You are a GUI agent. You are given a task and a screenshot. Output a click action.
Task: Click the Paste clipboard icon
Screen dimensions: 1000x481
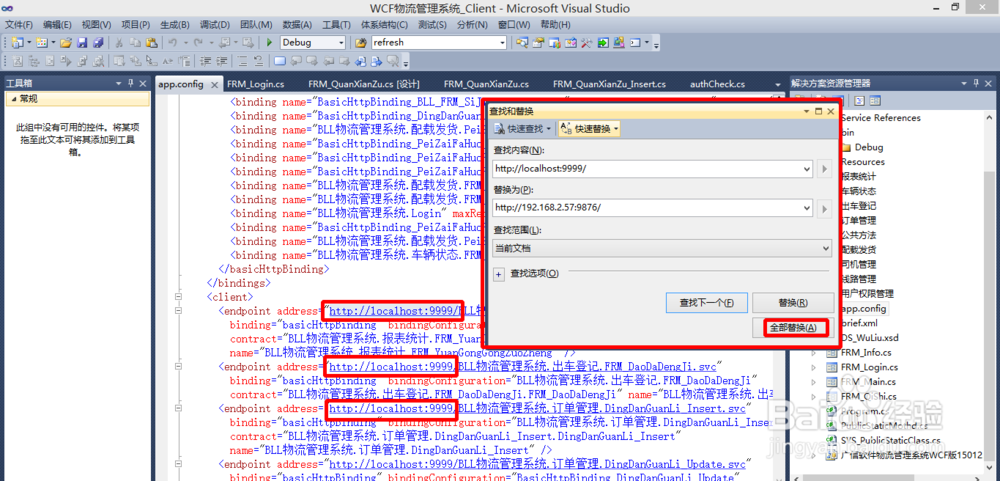click(x=151, y=43)
